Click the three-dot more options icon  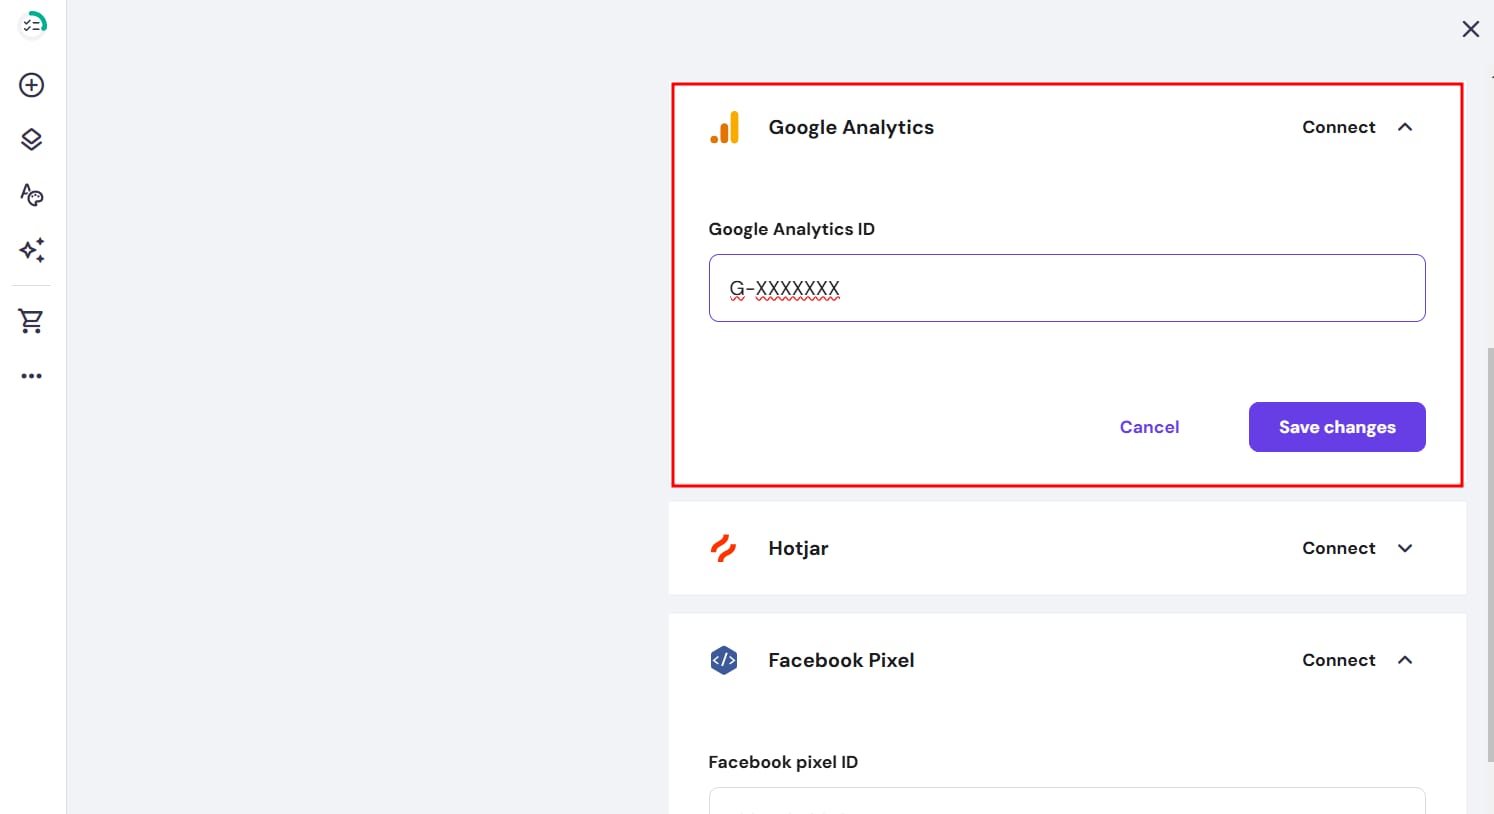tap(32, 376)
